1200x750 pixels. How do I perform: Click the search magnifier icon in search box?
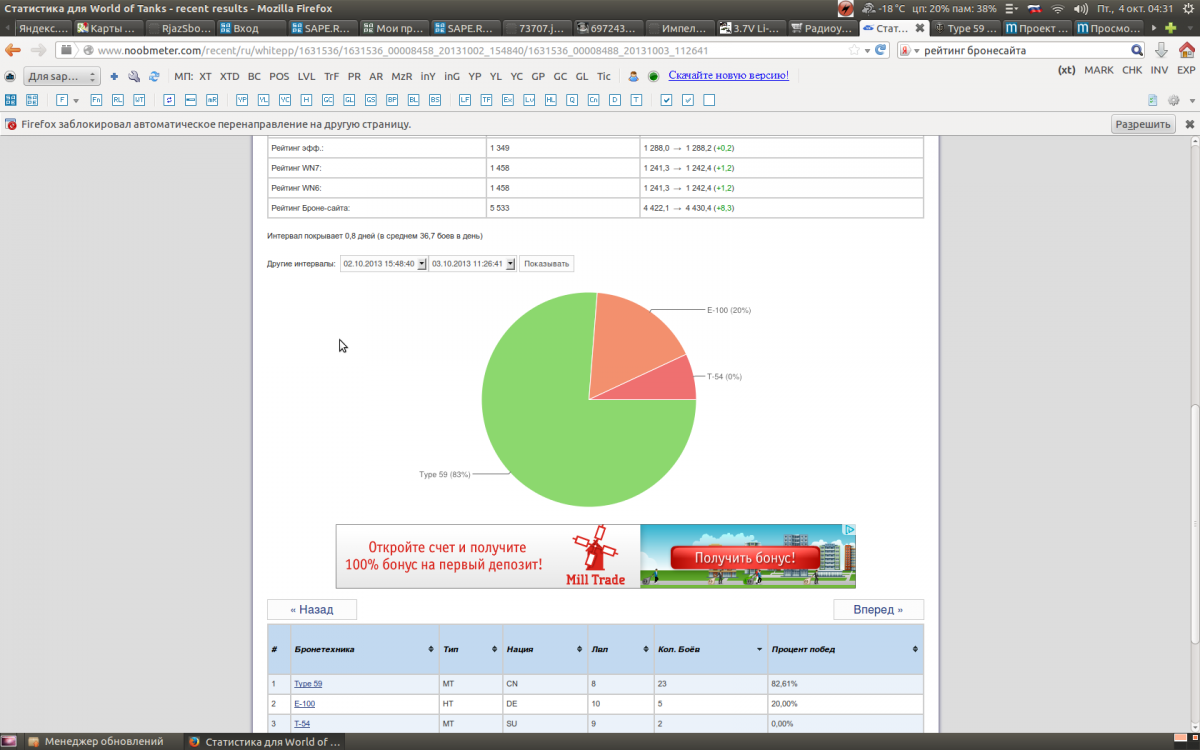[x=1137, y=50]
